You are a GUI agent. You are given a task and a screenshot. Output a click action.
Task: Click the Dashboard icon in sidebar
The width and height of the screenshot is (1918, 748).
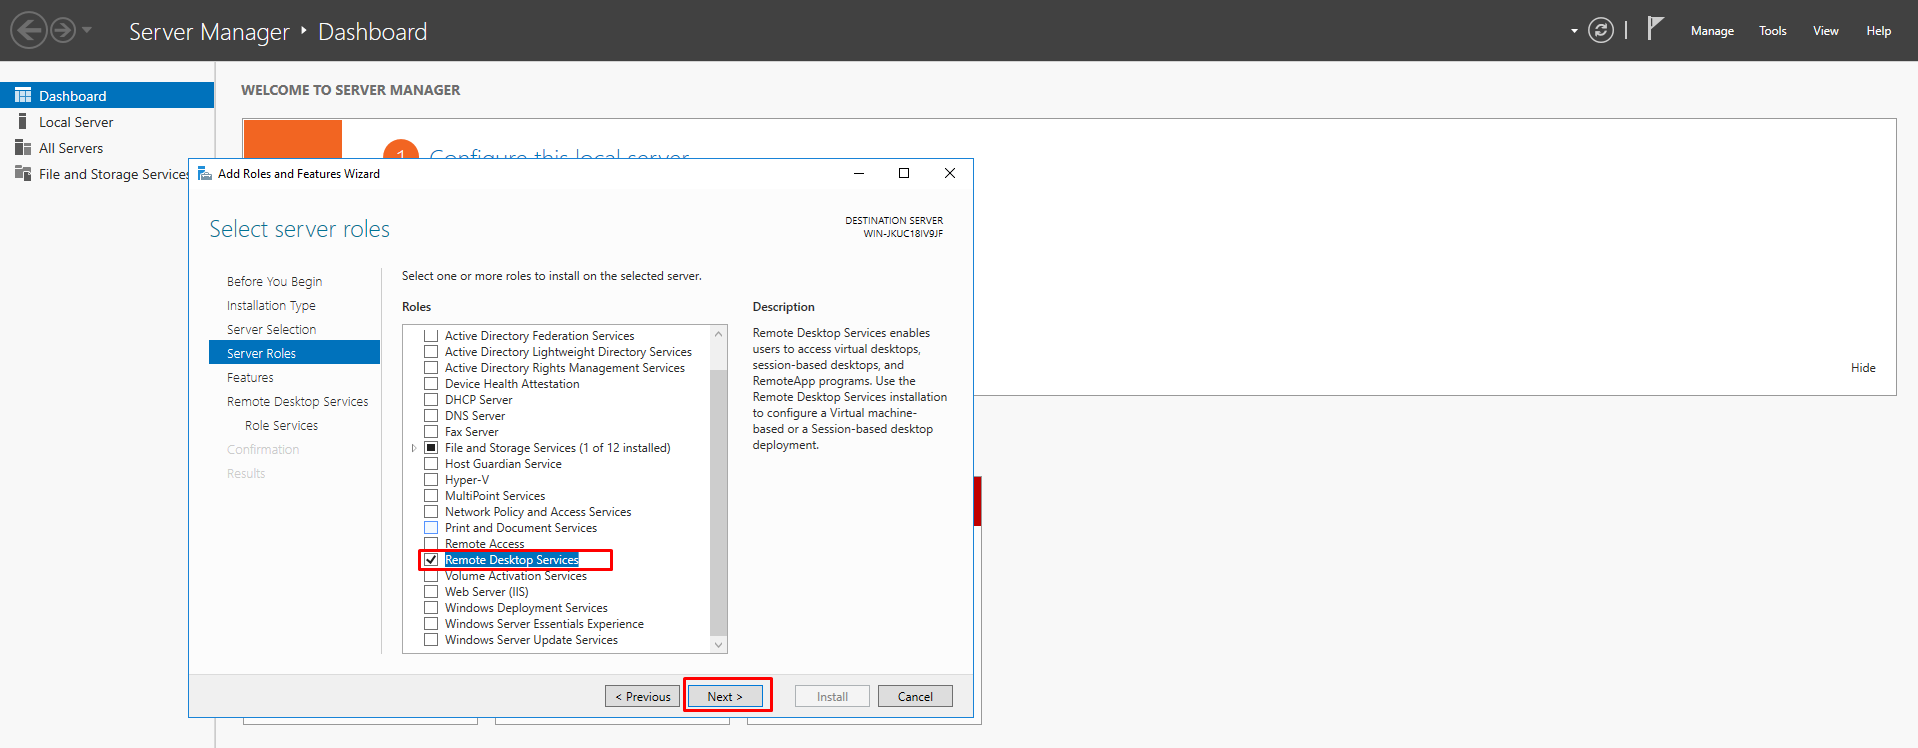23,95
